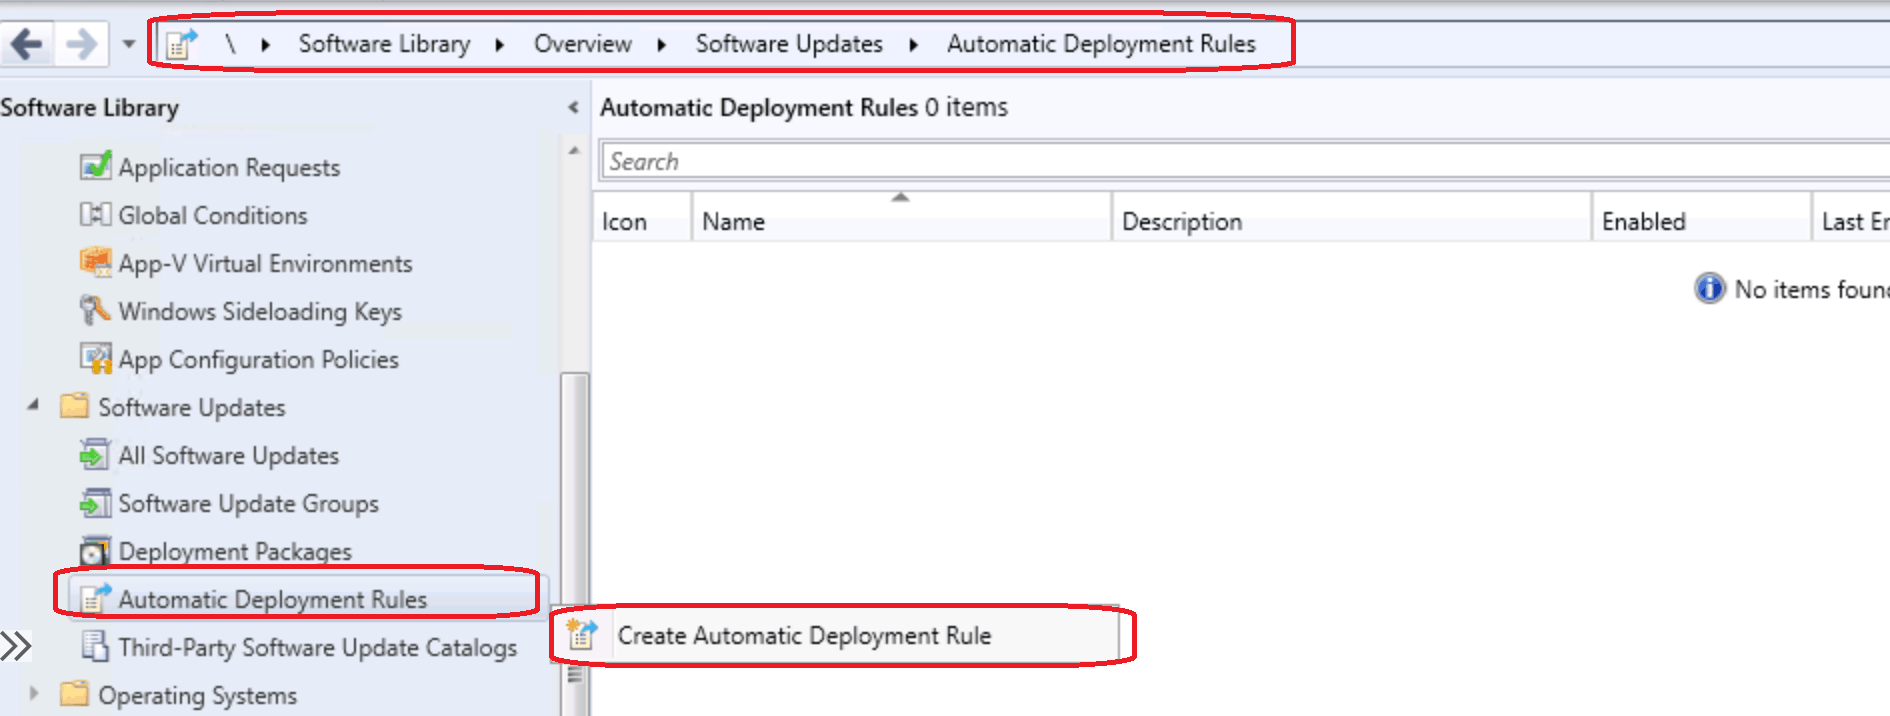Open the navigation history dropdown arrow
1890x716 pixels.
(128, 44)
